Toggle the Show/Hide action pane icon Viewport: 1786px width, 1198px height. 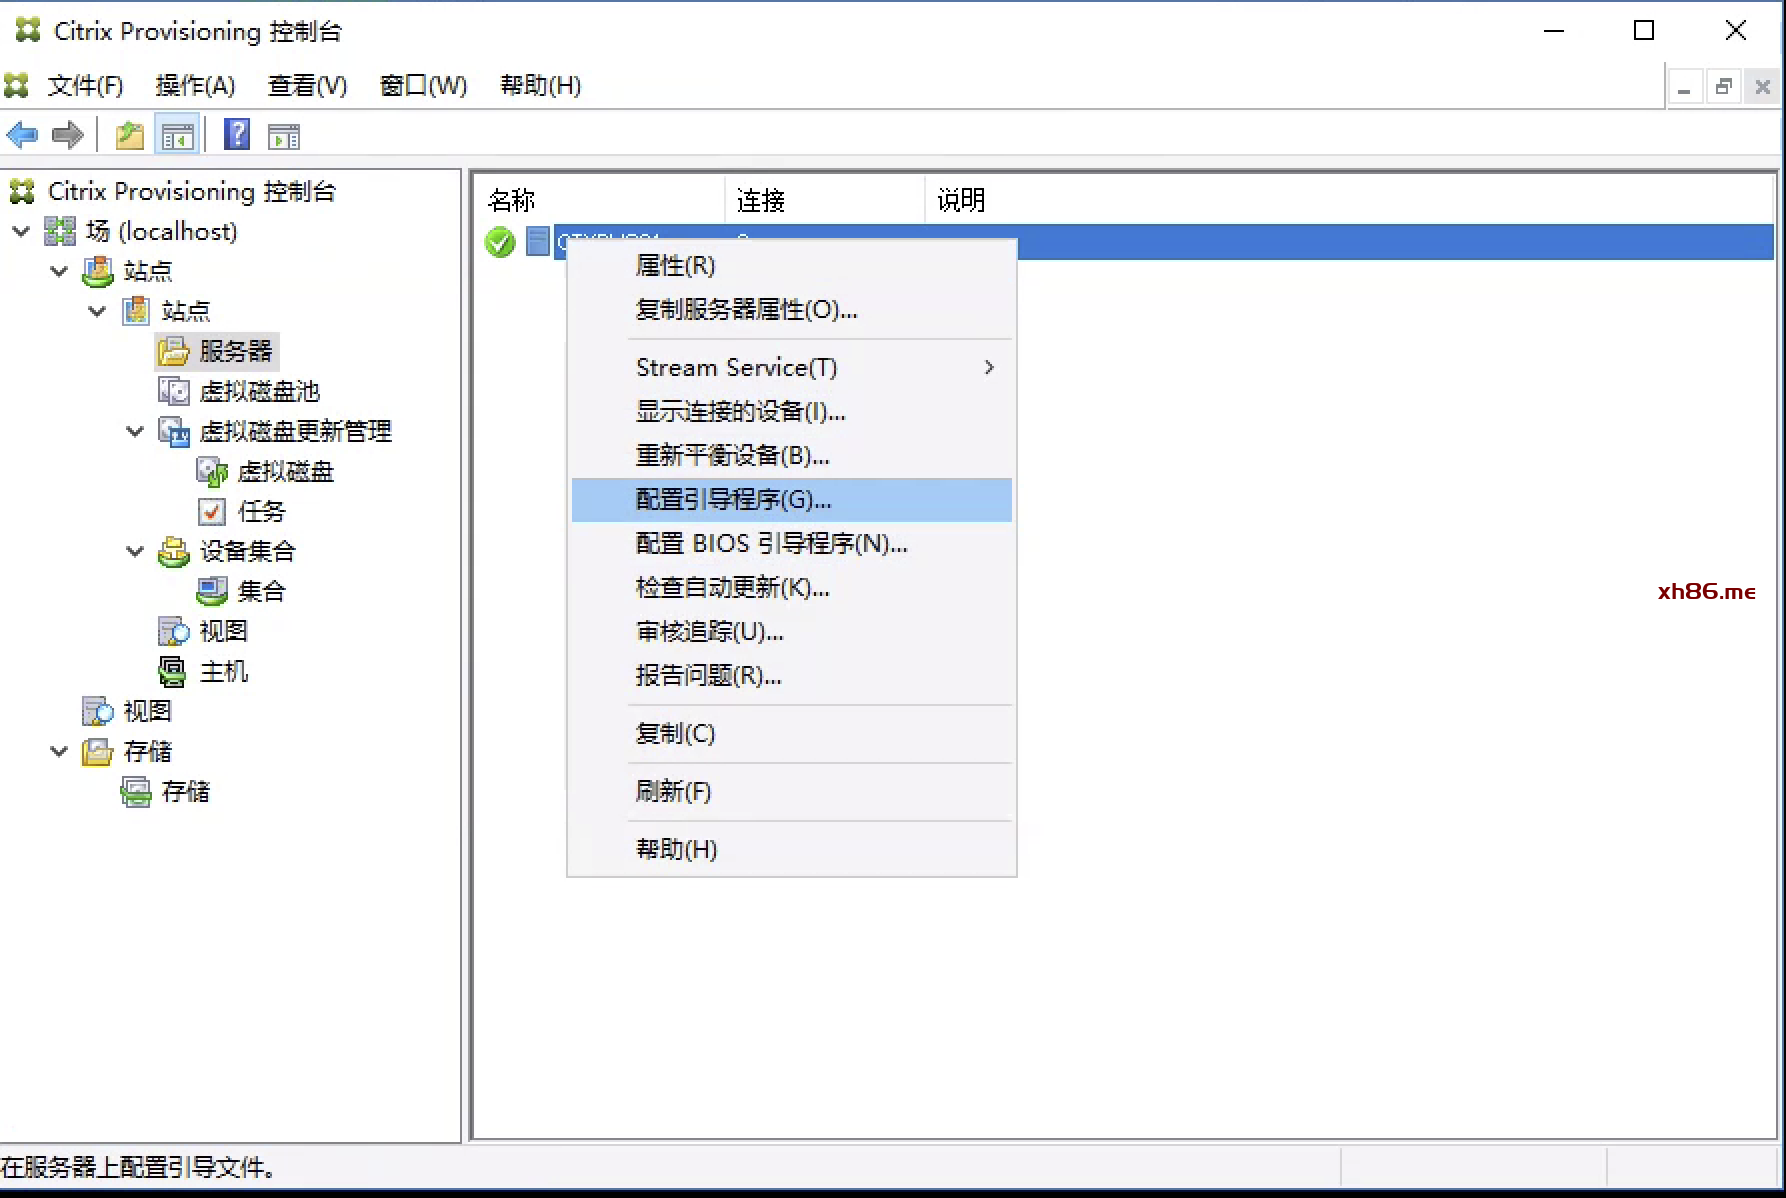click(x=284, y=135)
